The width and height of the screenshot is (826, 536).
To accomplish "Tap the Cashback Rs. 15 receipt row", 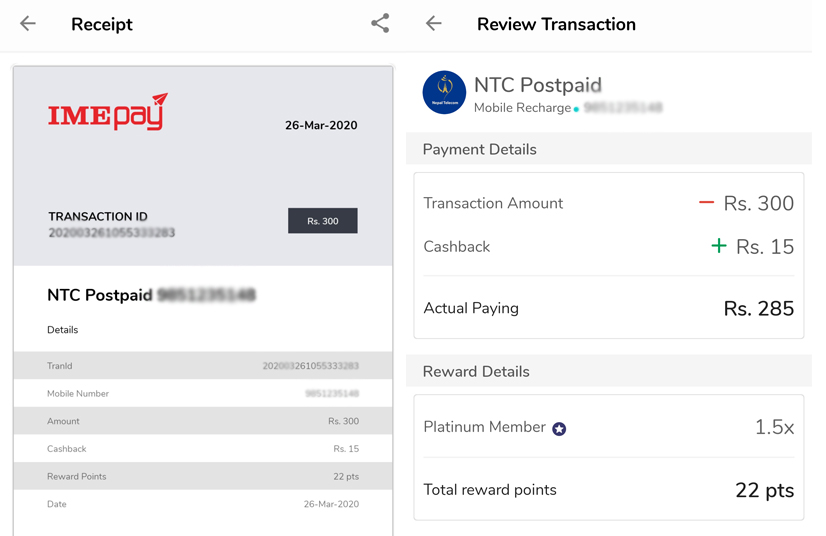I will pyautogui.click(x=203, y=449).
